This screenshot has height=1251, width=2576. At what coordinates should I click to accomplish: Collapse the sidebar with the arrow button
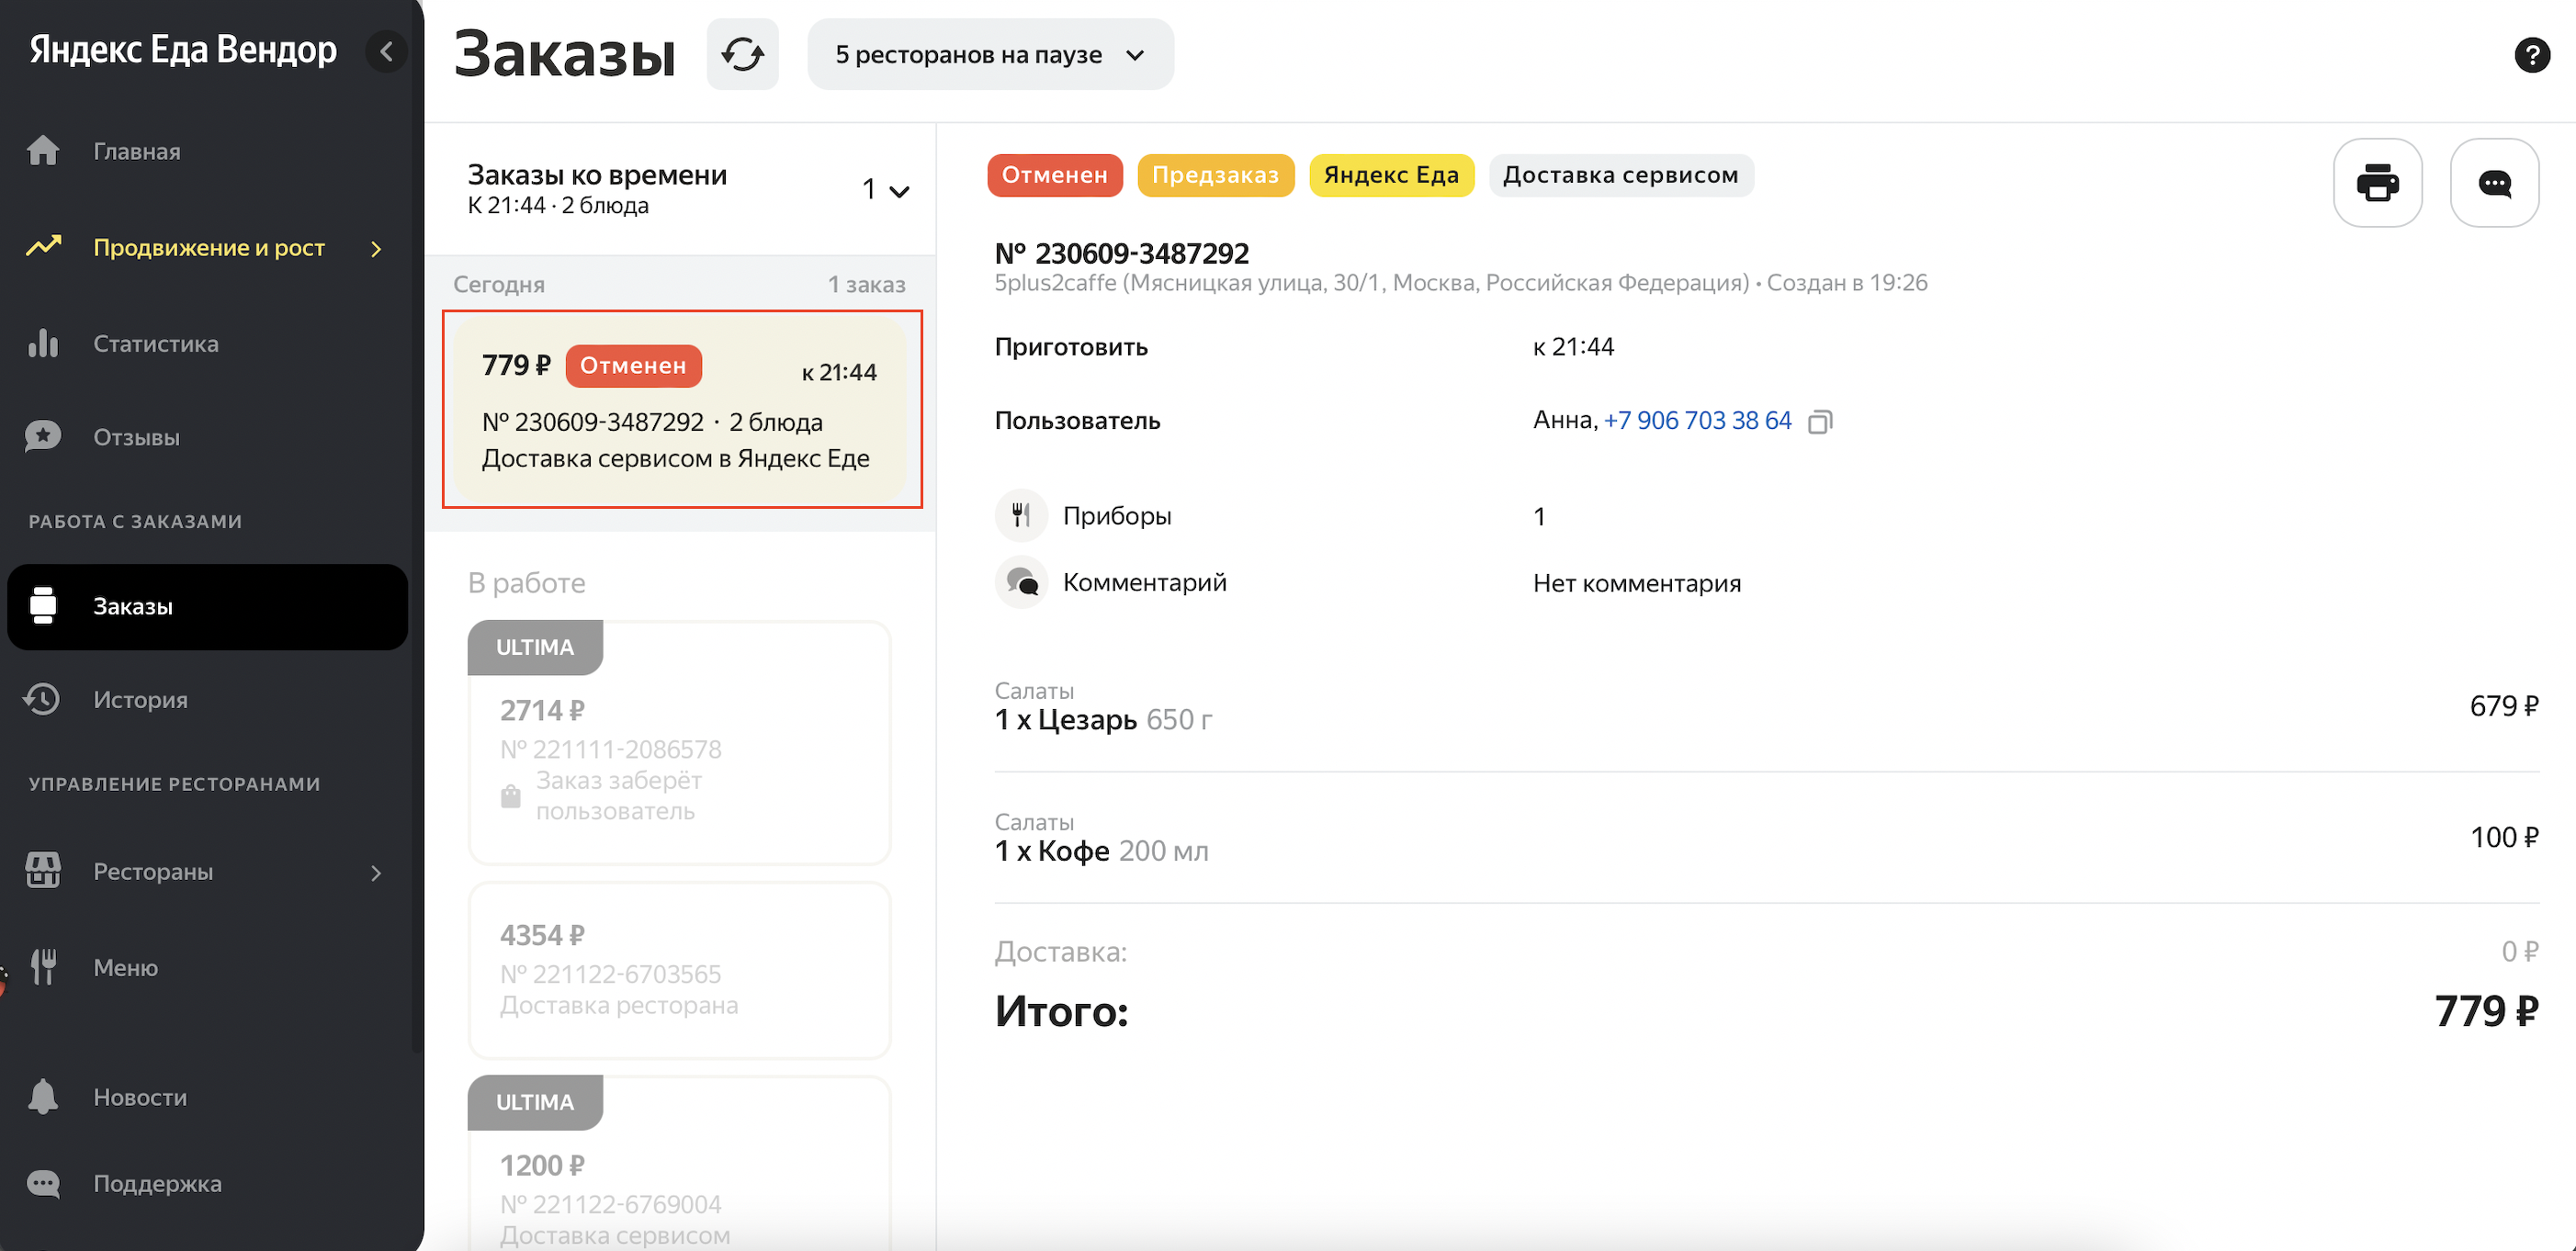coord(386,51)
